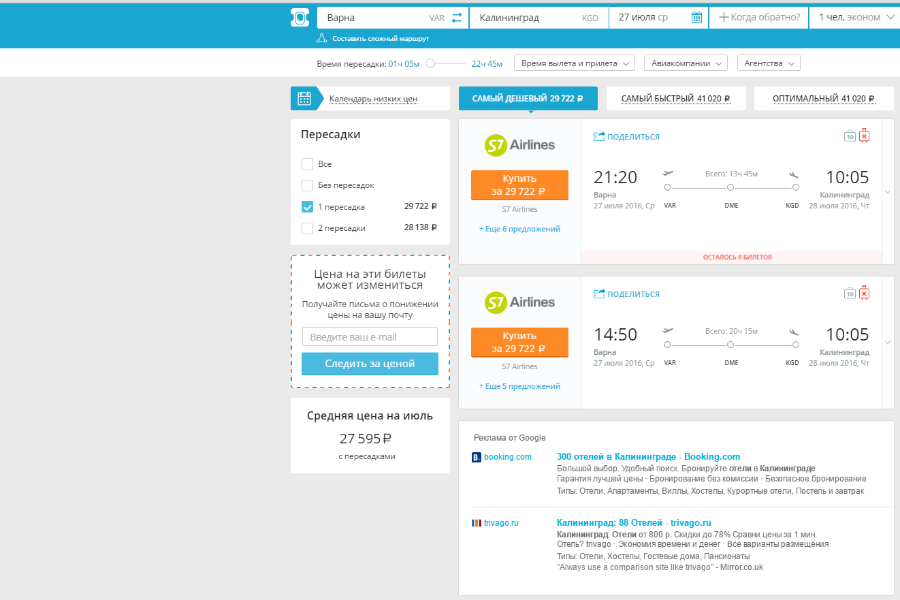900x600 pixels.
Task: Click hand luggage icon on second ticket
Action: click(849, 293)
